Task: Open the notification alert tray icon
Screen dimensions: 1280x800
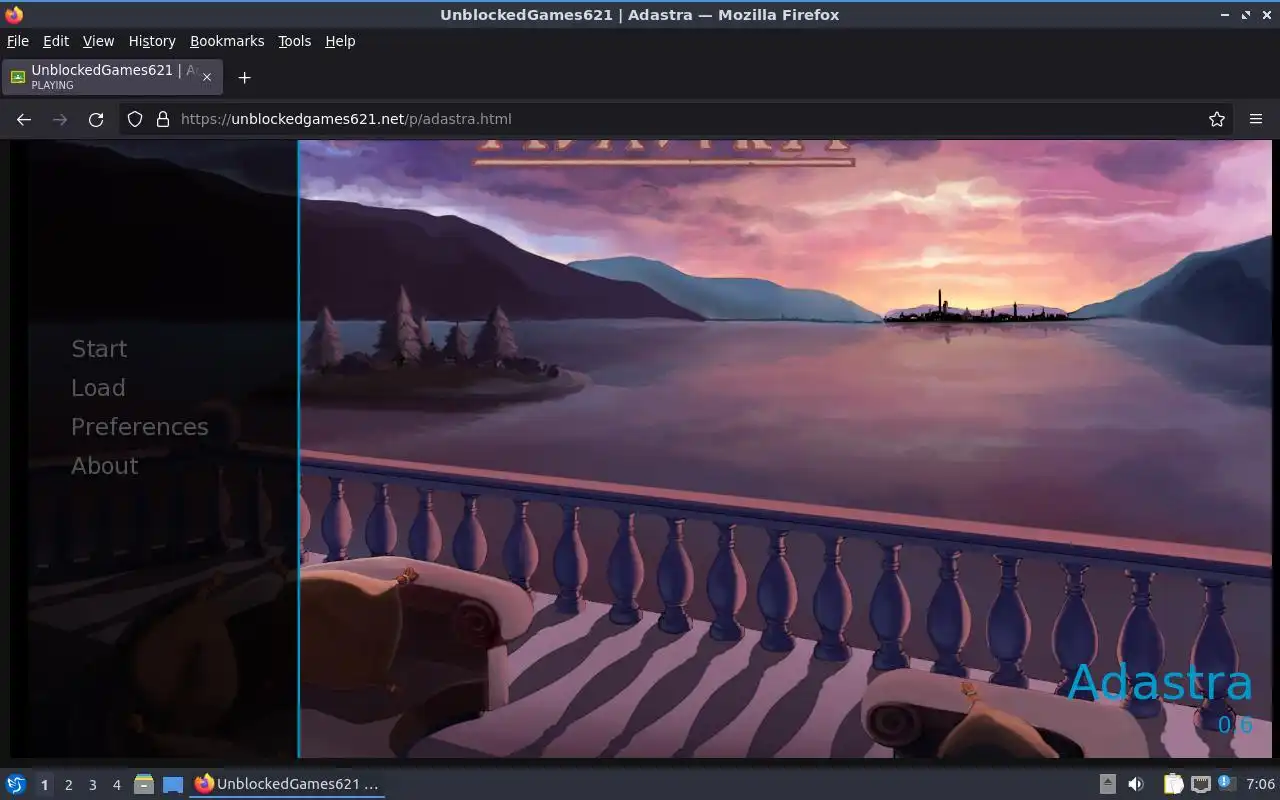Action: click(x=1226, y=783)
